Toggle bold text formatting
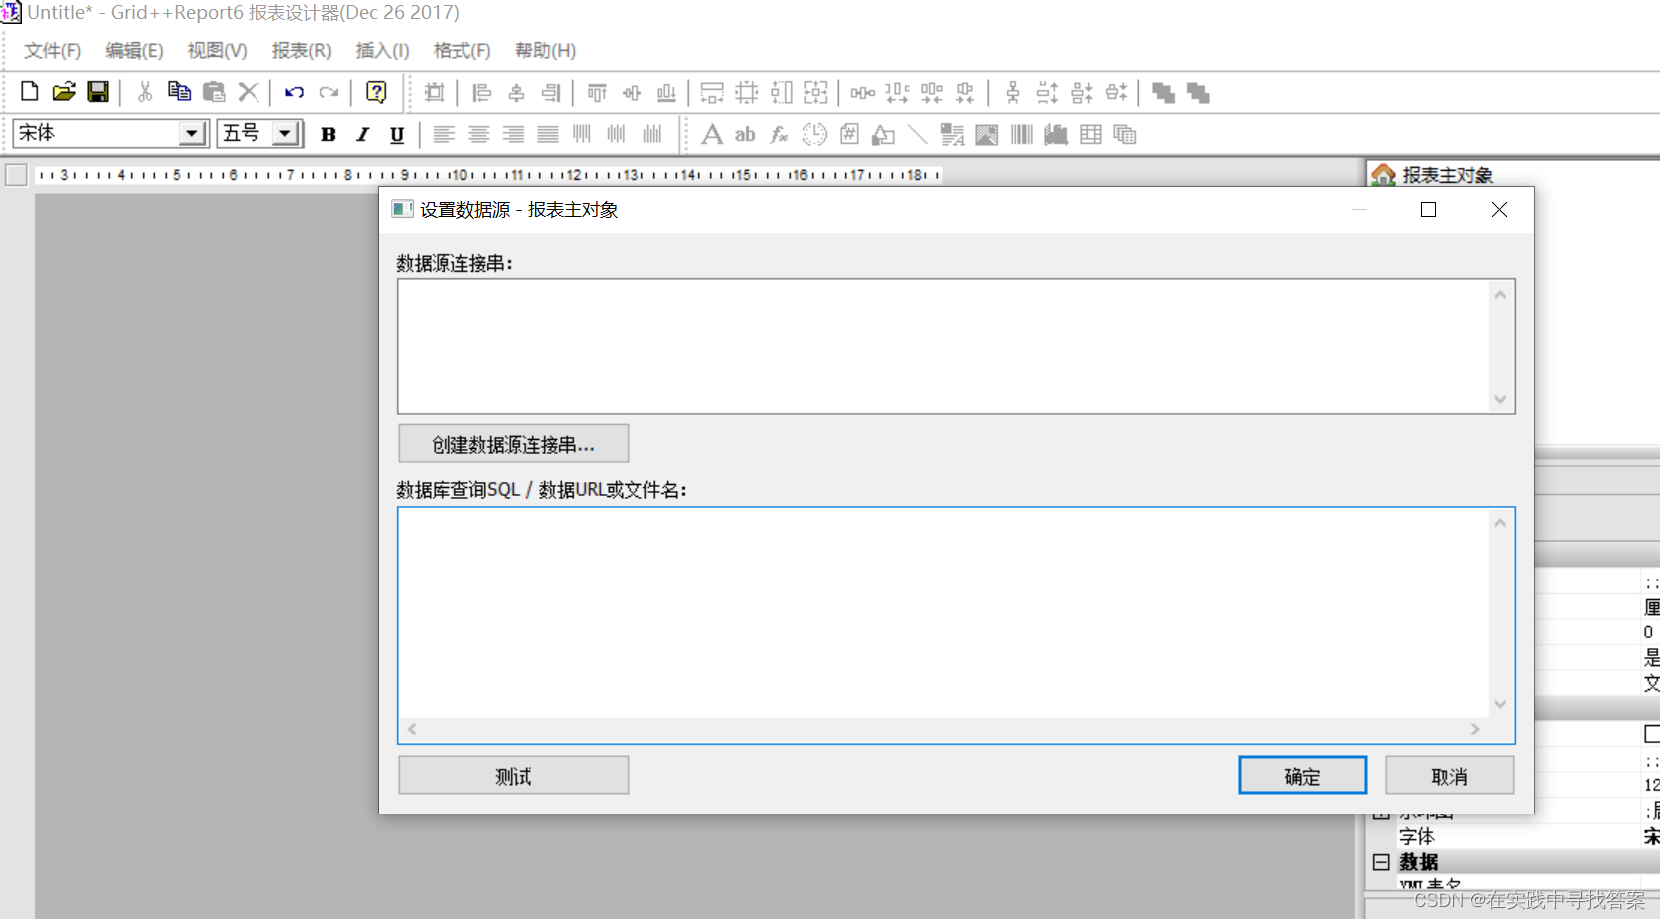1660x919 pixels. tap(328, 134)
